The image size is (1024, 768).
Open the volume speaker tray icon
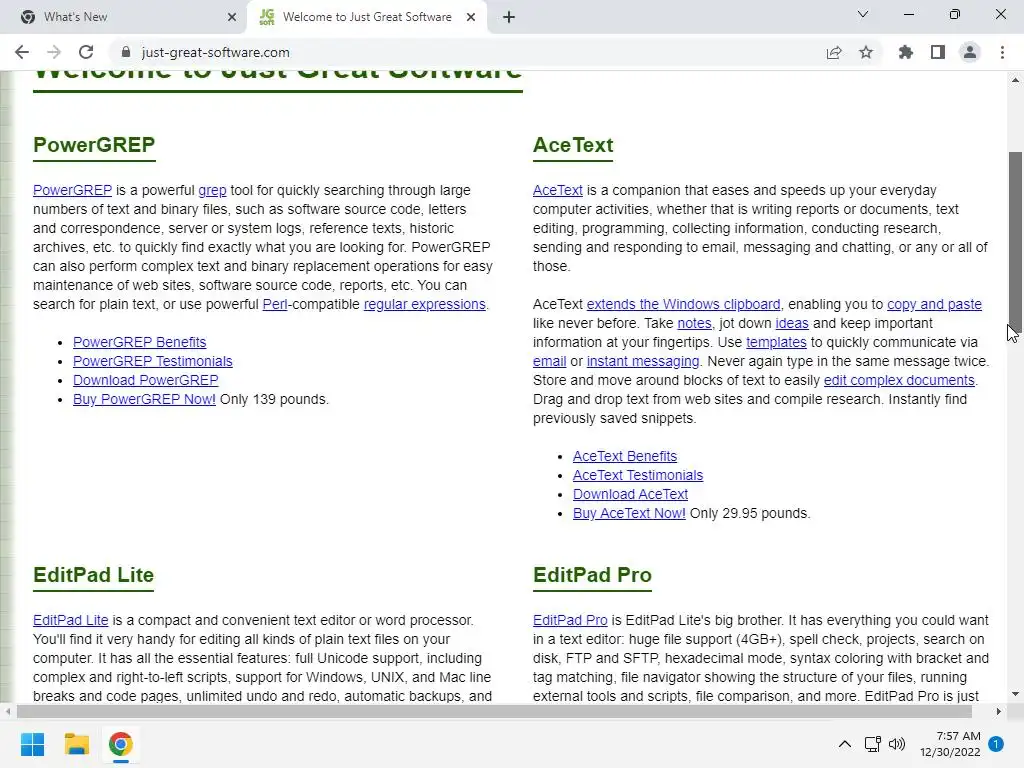[x=897, y=744]
